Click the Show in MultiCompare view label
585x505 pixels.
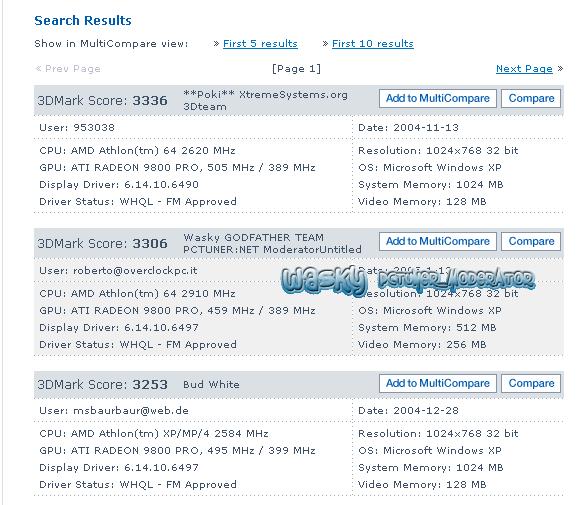[x=111, y=44]
